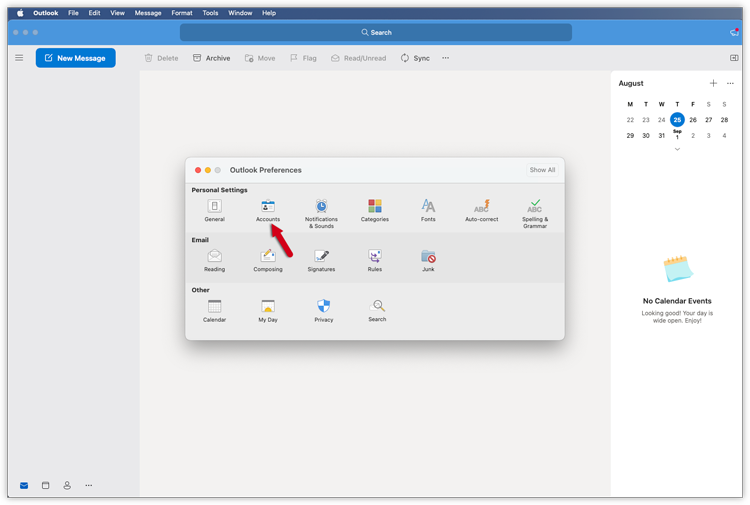
Task: Open Junk email preferences
Action: [428, 258]
